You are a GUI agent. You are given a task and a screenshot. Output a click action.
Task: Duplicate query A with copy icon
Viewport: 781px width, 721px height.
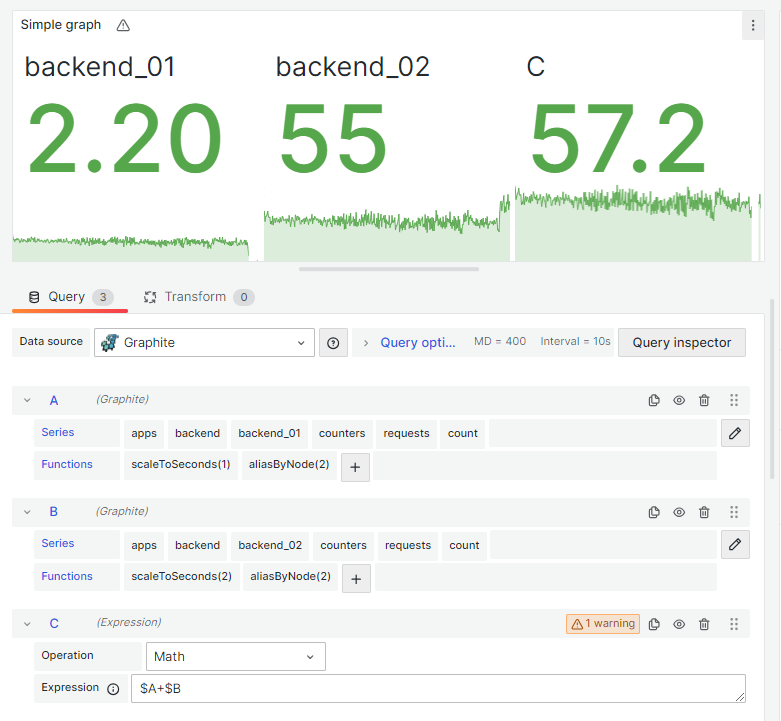[654, 400]
